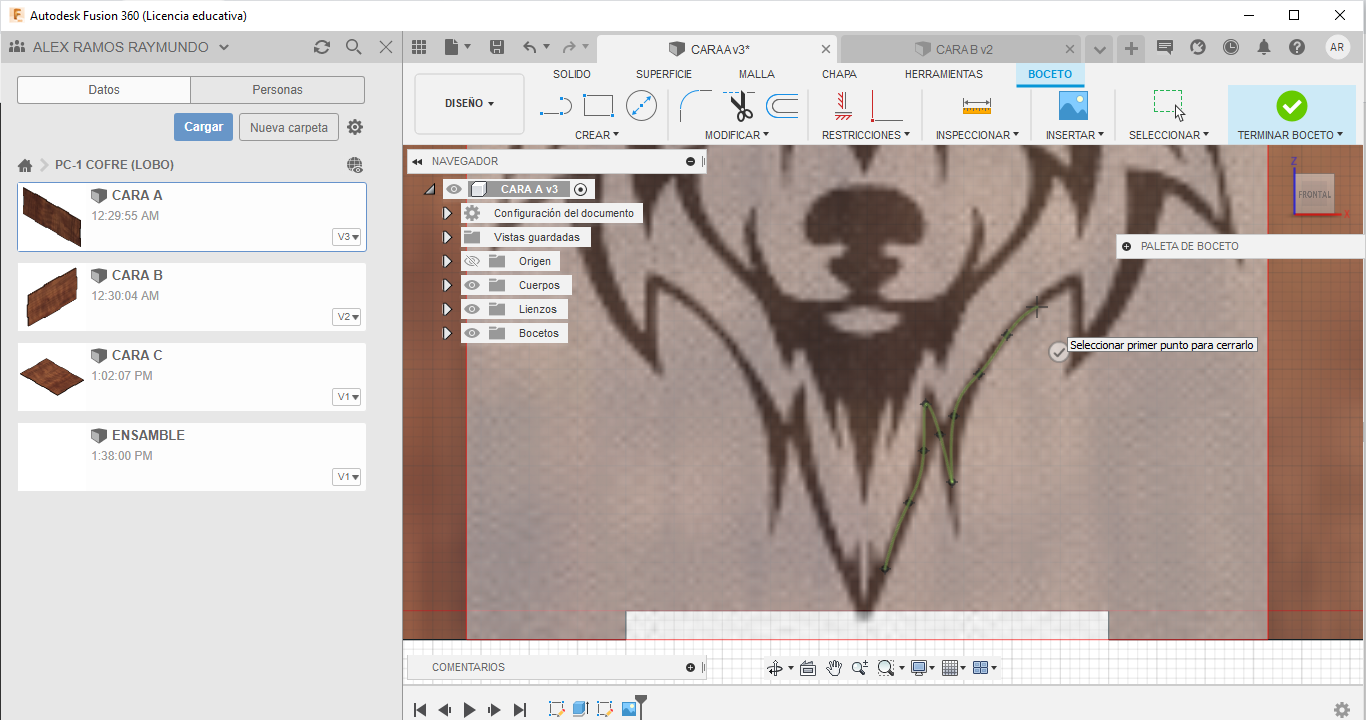Open the Help question mark menu
Screen dimensions: 1366x720
(x=1297, y=47)
